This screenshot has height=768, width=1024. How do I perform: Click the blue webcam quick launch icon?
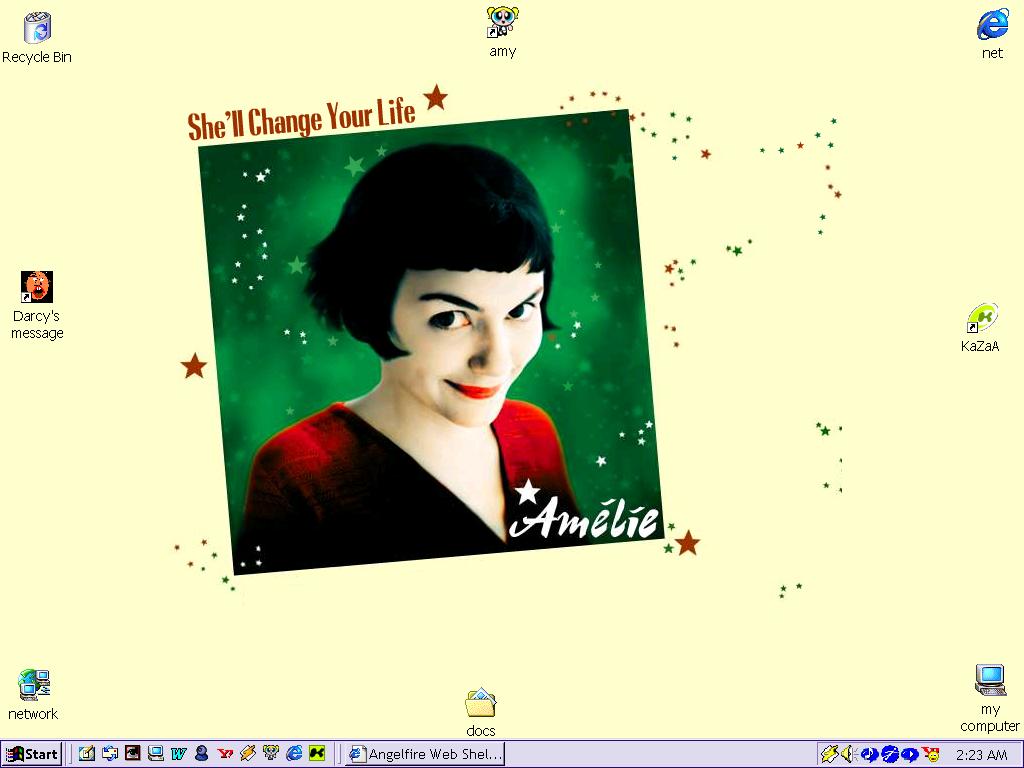pyautogui.click(x=202, y=754)
